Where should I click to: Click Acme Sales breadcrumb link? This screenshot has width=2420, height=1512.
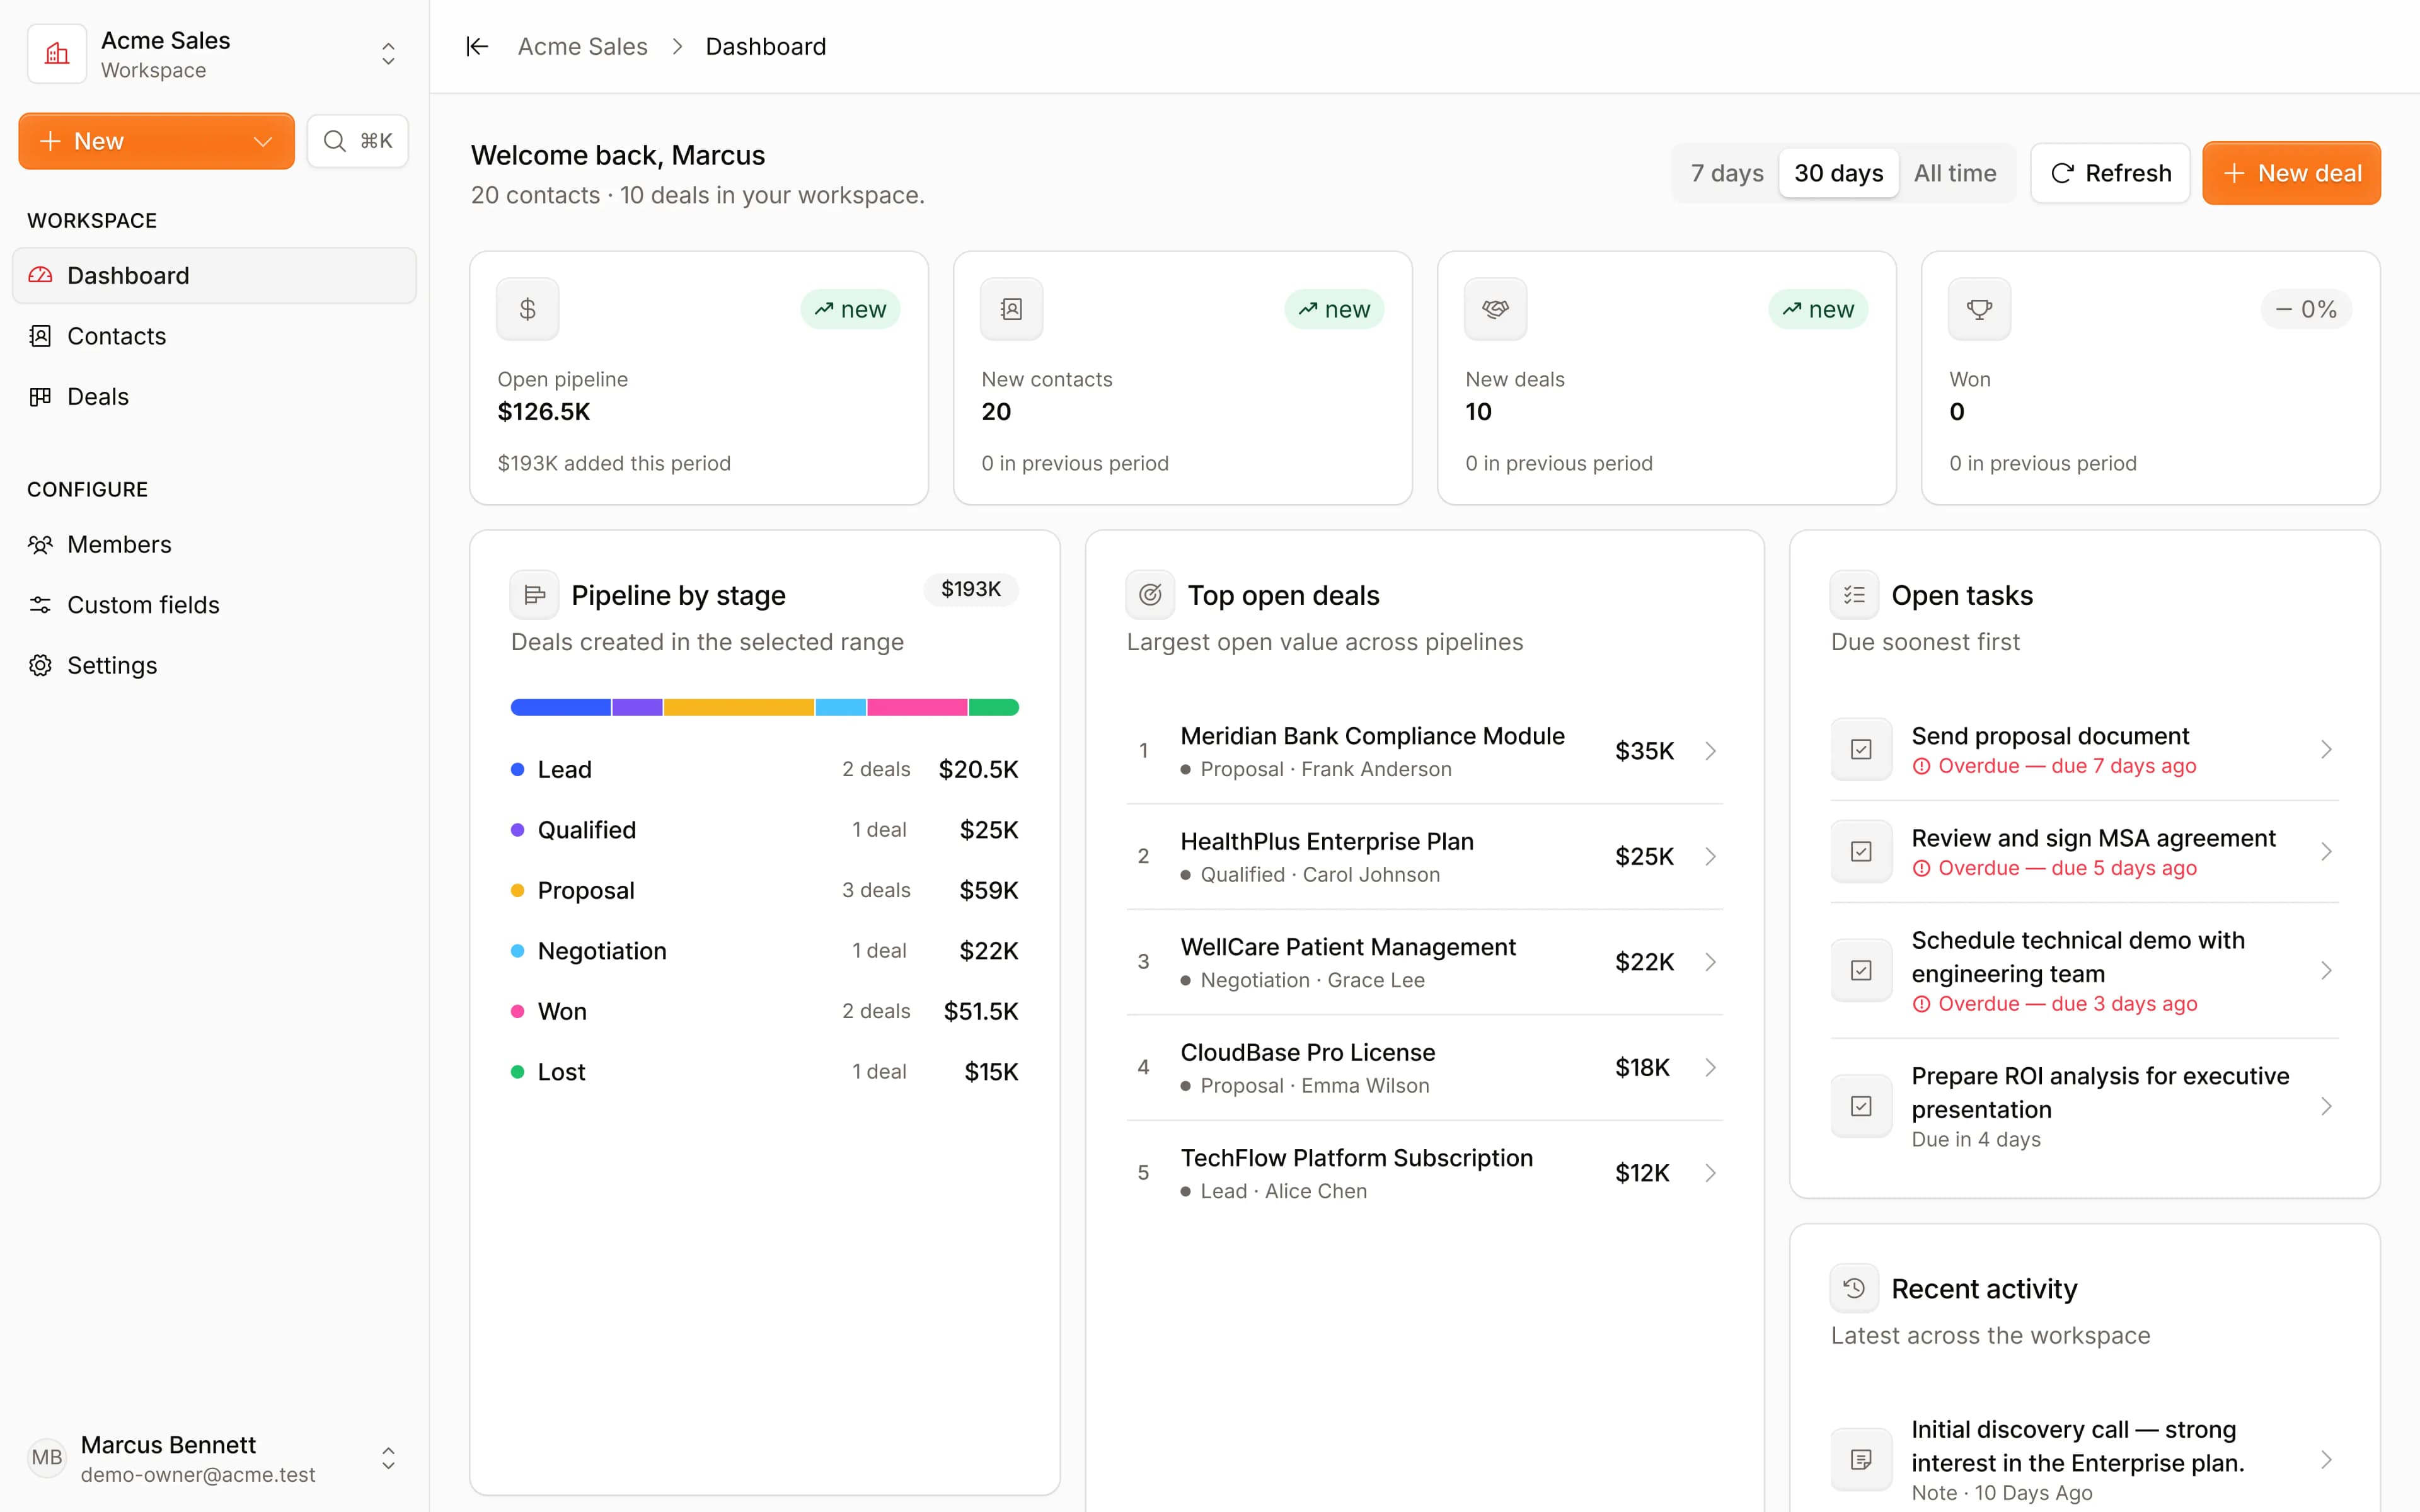click(x=582, y=47)
